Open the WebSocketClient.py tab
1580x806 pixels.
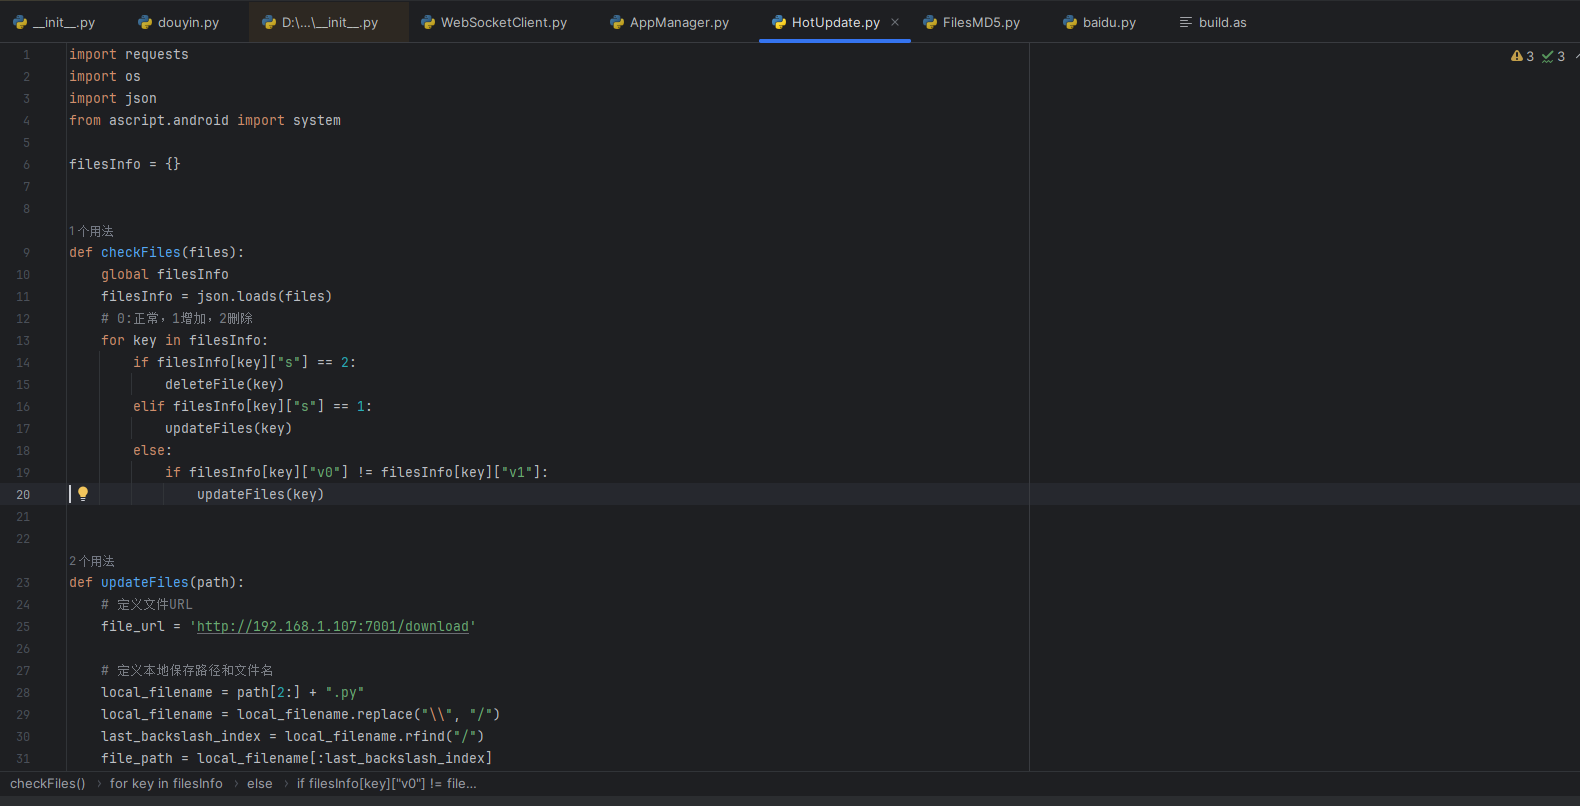pyautogui.click(x=494, y=22)
